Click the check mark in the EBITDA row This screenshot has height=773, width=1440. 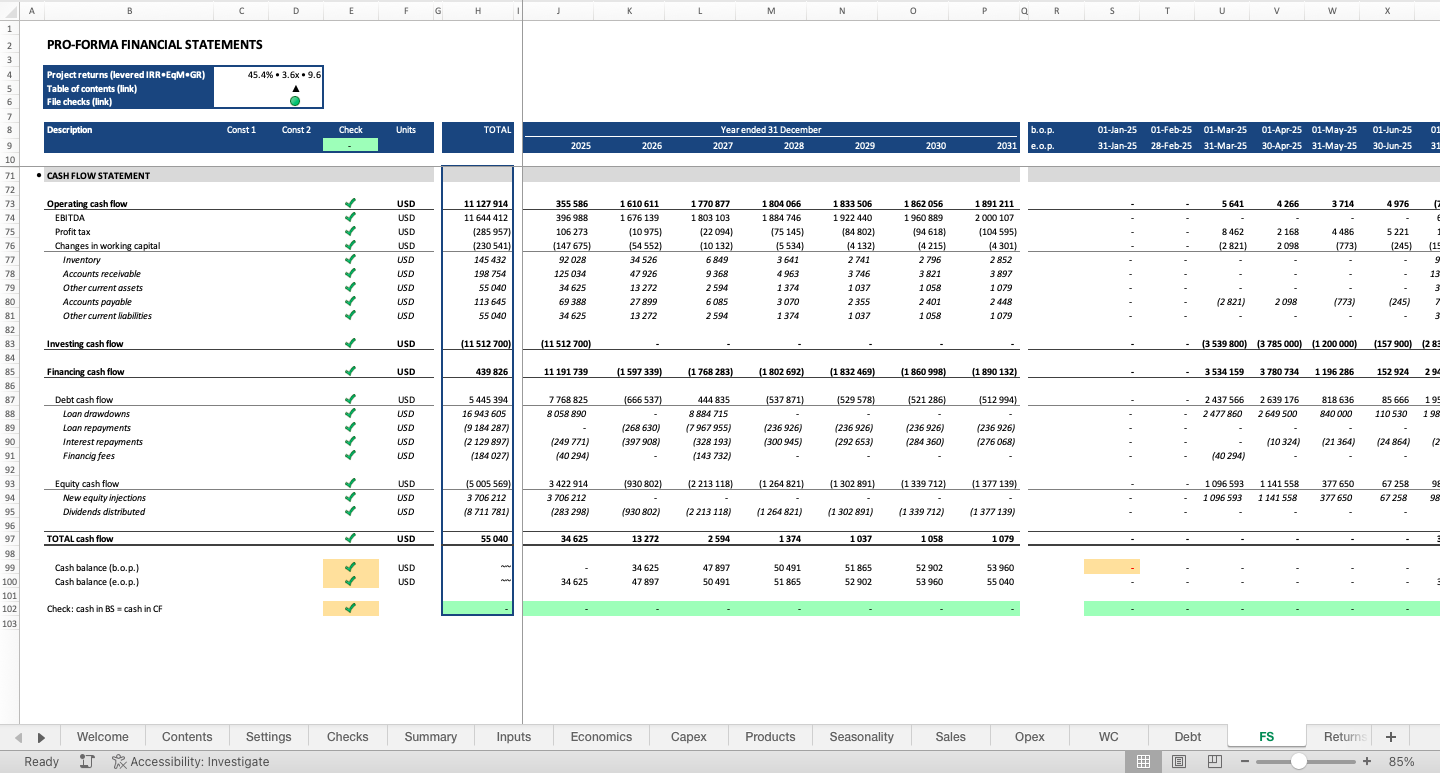tap(350, 217)
